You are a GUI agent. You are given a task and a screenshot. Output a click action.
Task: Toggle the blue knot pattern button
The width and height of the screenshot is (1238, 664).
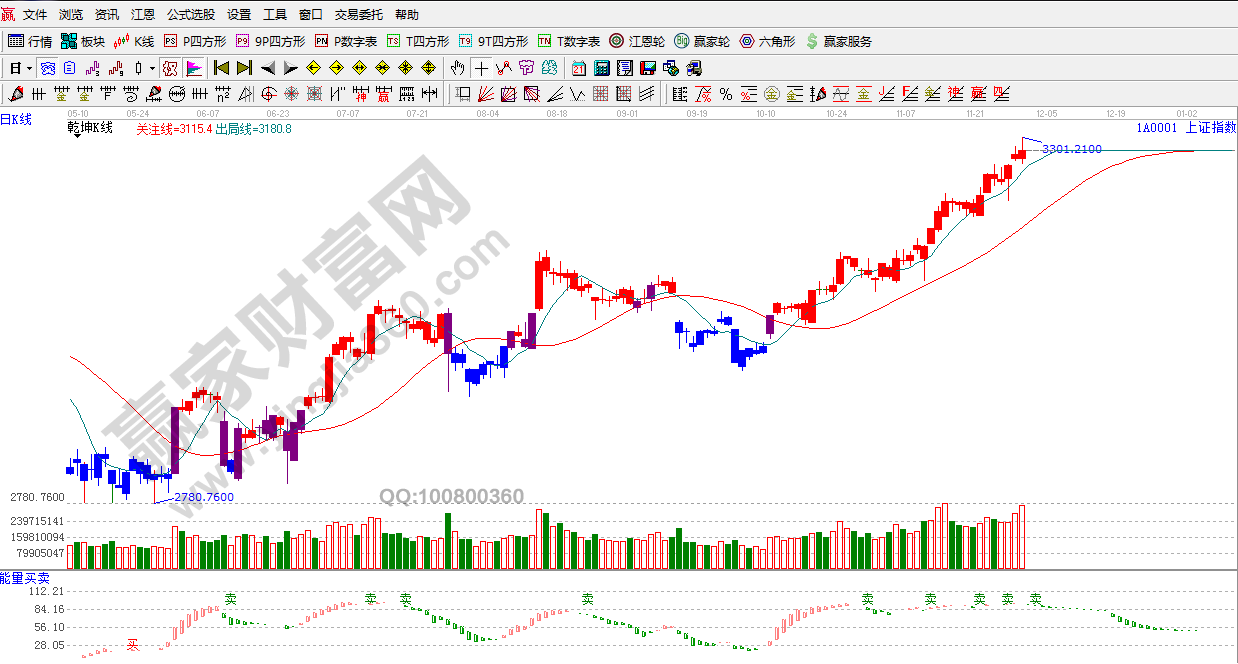47,68
